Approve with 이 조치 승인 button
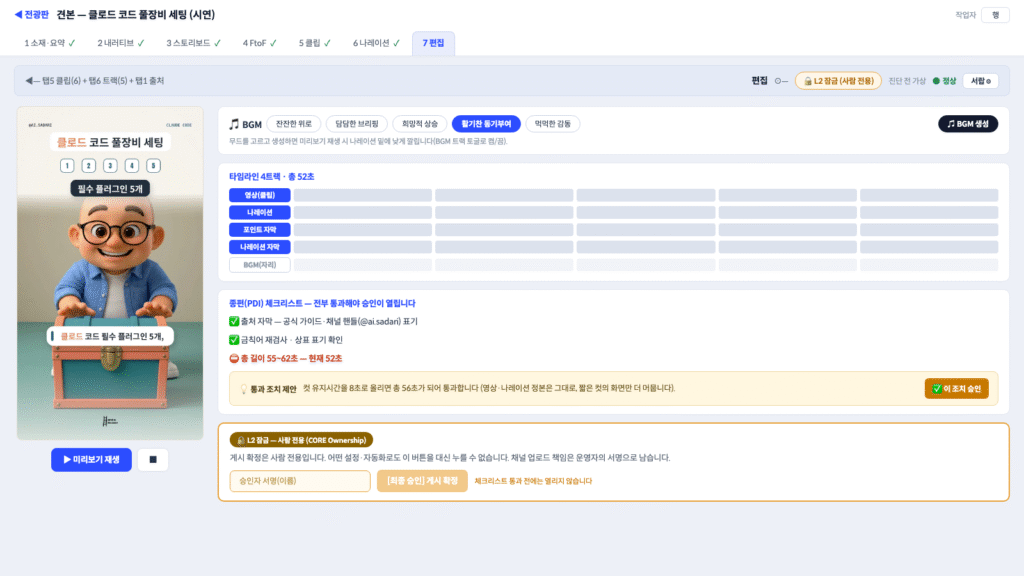Viewport: 1024px width, 576px height. click(956, 389)
